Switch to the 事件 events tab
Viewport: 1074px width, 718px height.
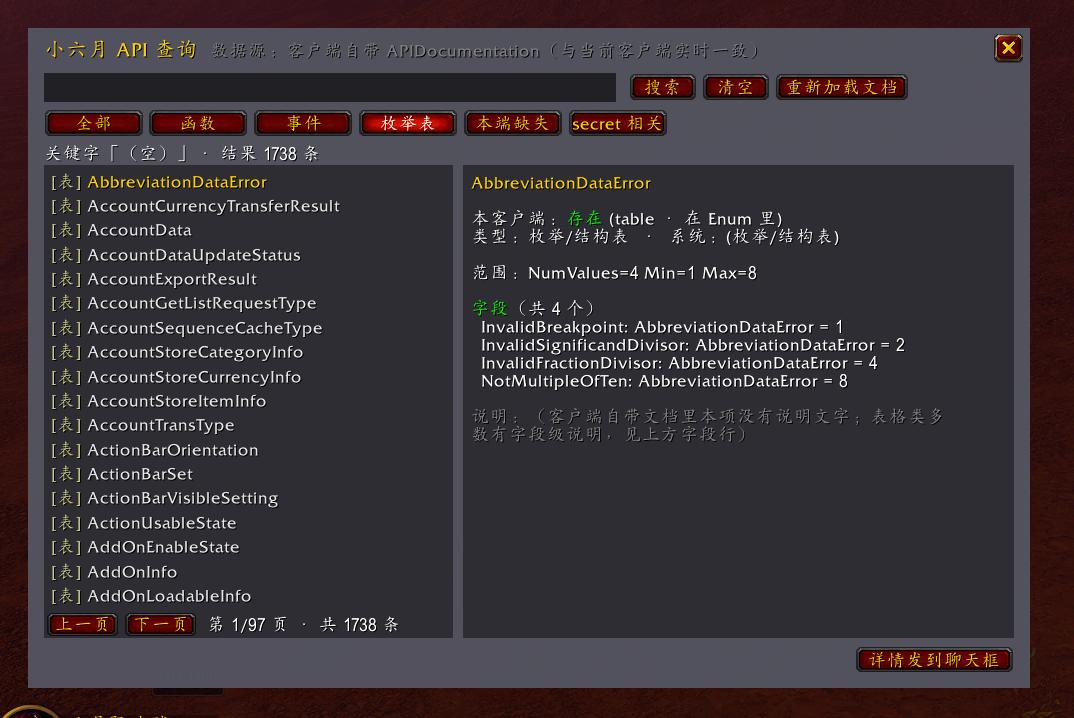pos(303,123)
